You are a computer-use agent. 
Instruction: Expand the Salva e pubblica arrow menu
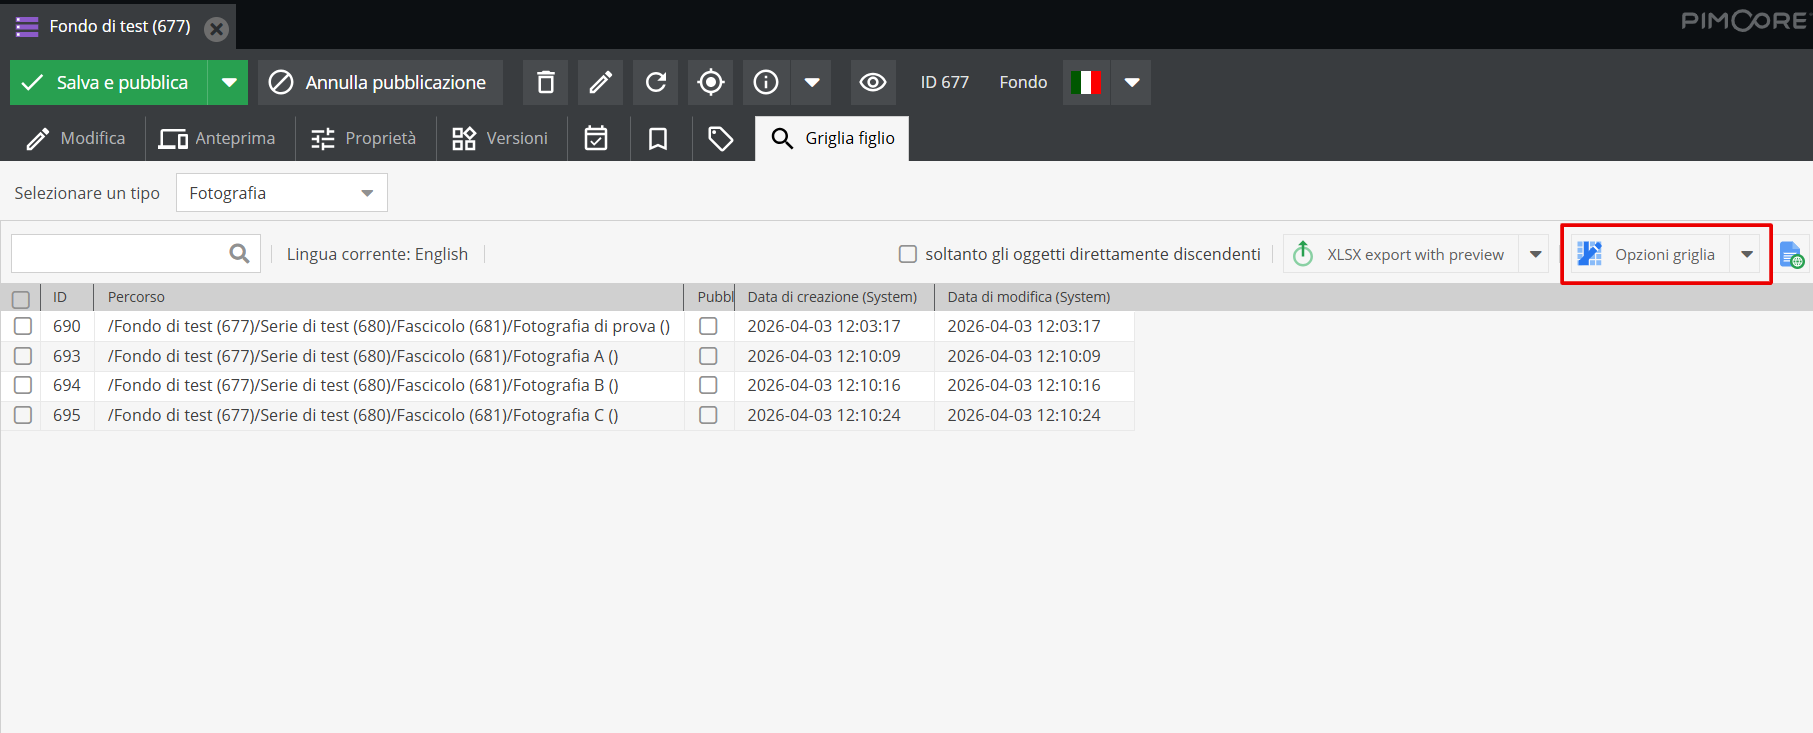coord(229,82)
